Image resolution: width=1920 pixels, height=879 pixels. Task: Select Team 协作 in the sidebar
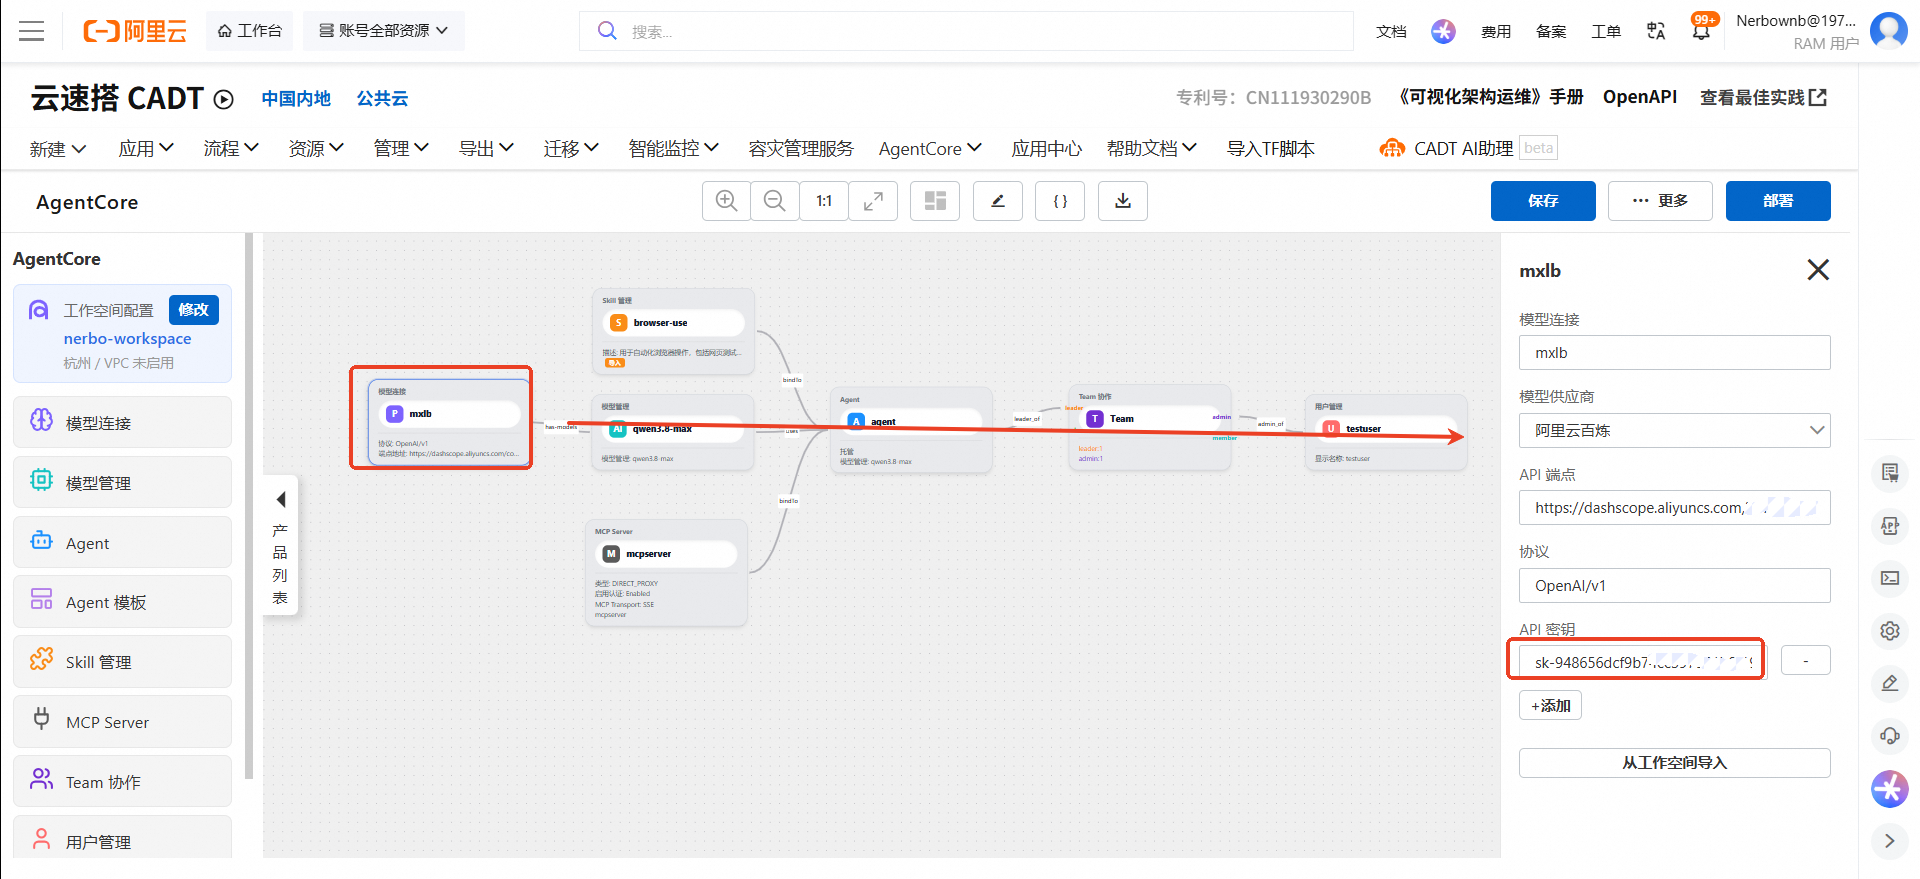point(122,782)
